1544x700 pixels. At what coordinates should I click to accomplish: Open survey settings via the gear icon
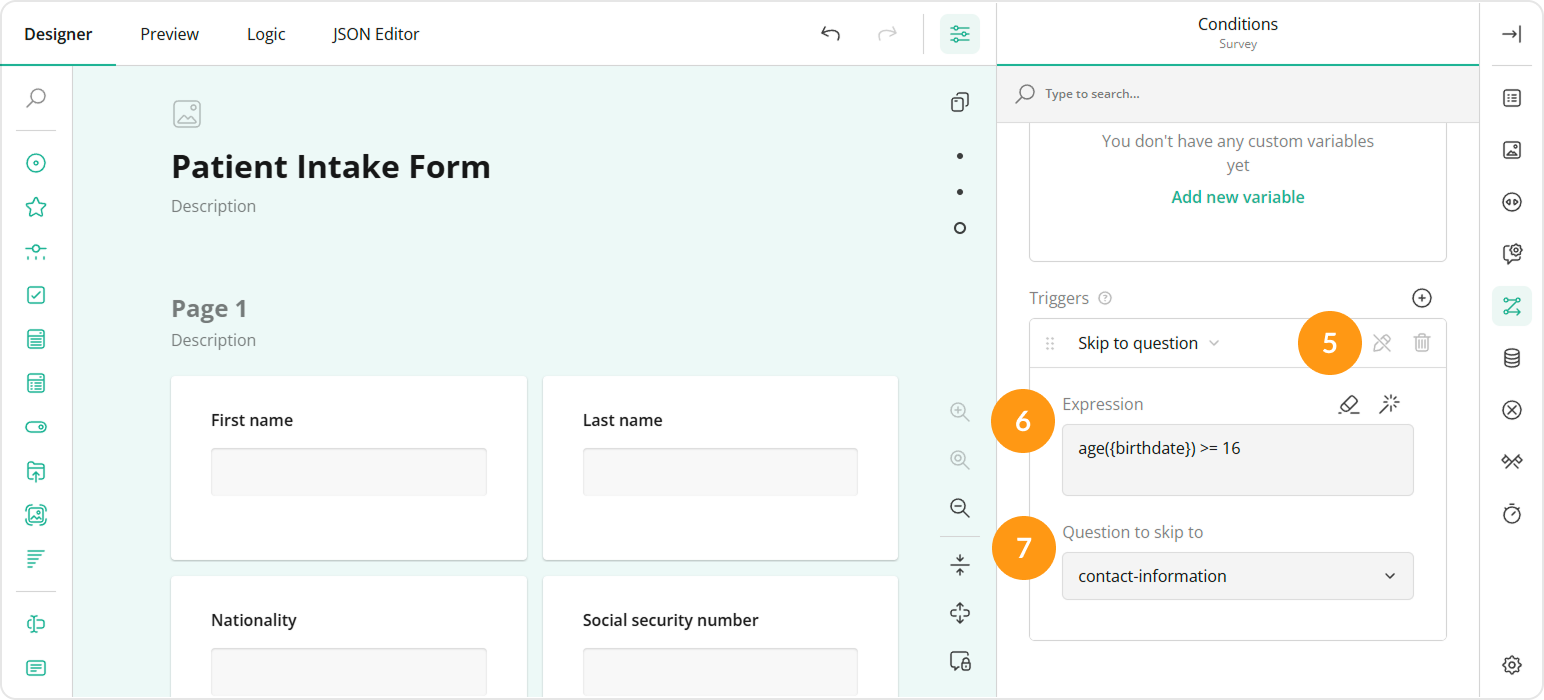coord(1511,664)
